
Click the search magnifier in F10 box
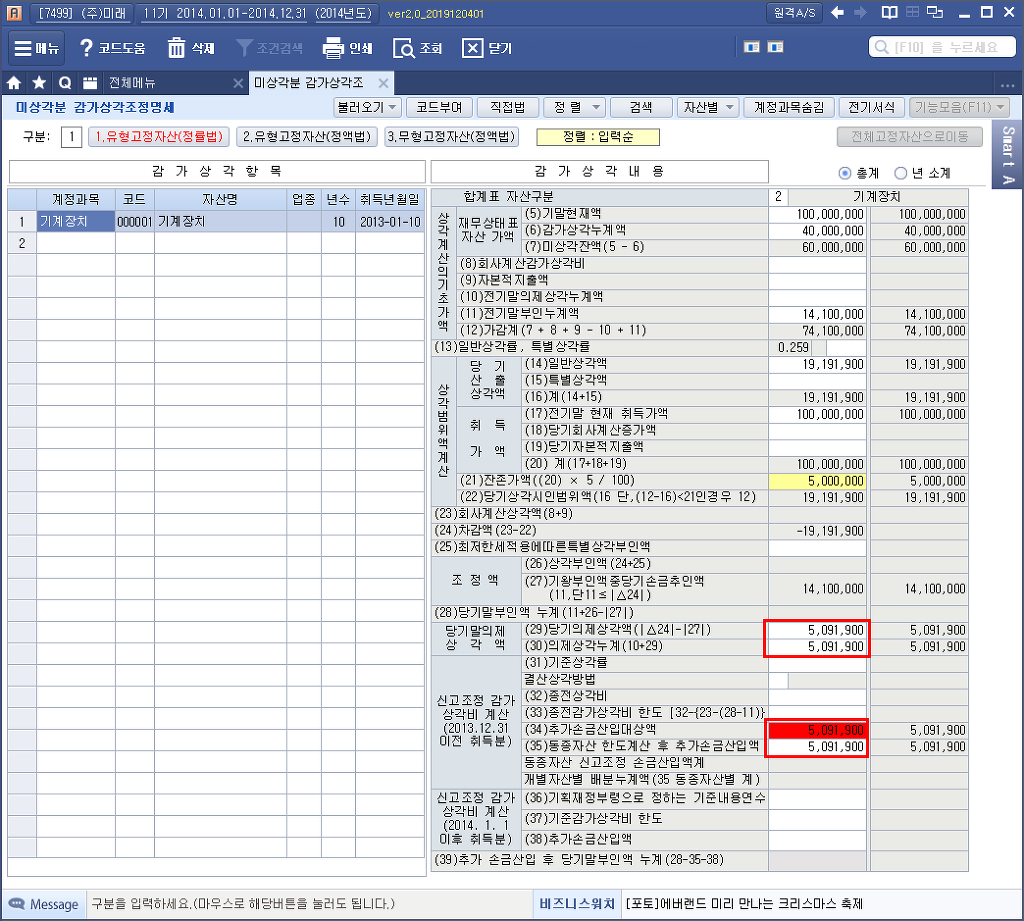click(x=882, y=48)
